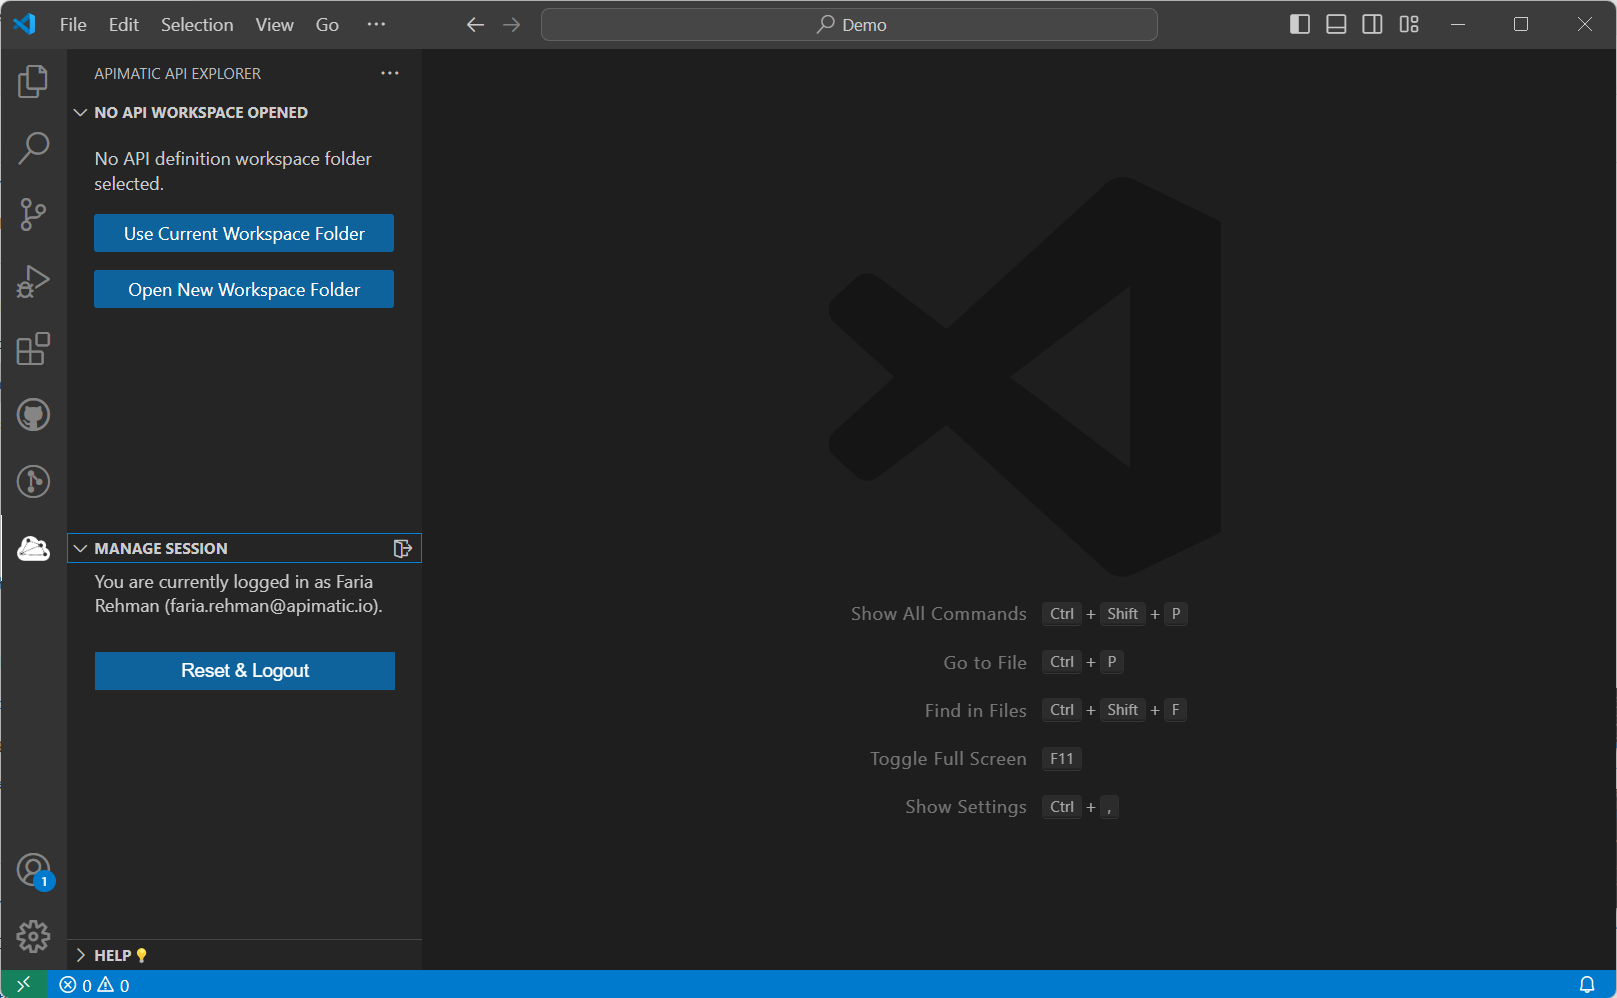Open the Selection menu
This screenshot has width=1617, height=998.
(x=197, y=25)
